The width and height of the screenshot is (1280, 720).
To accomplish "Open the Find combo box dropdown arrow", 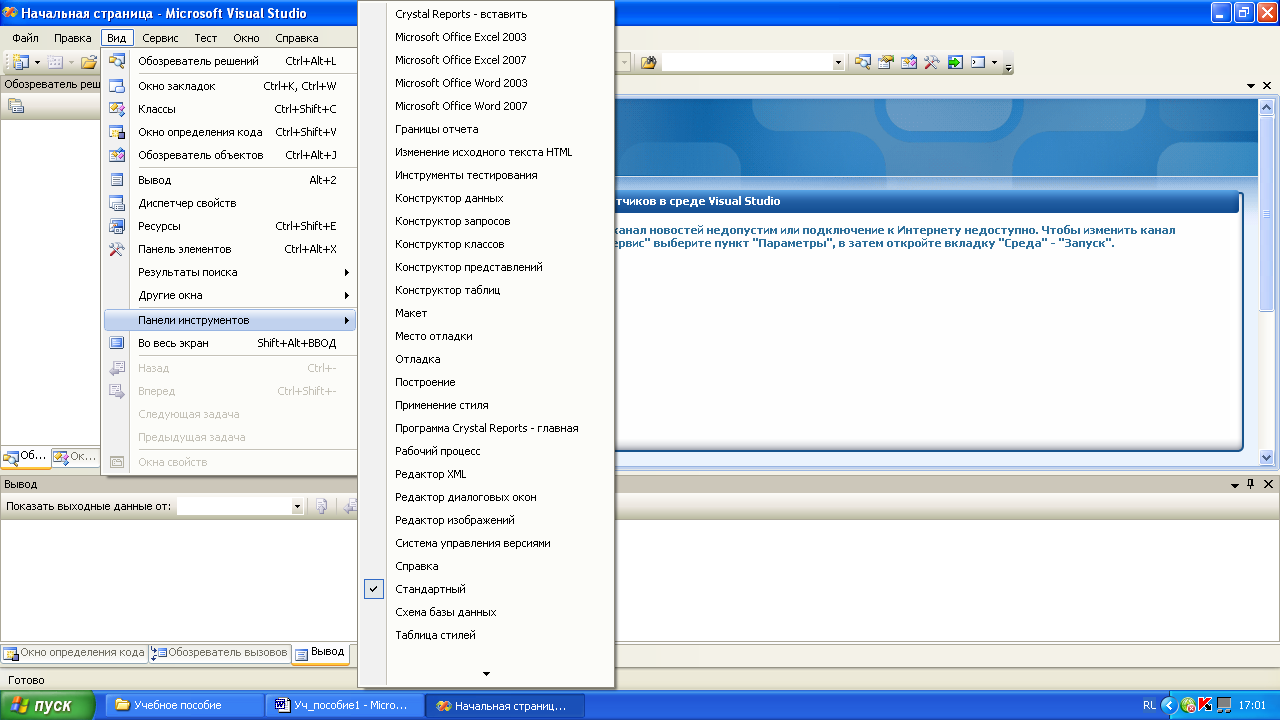I will click(838, 62).
